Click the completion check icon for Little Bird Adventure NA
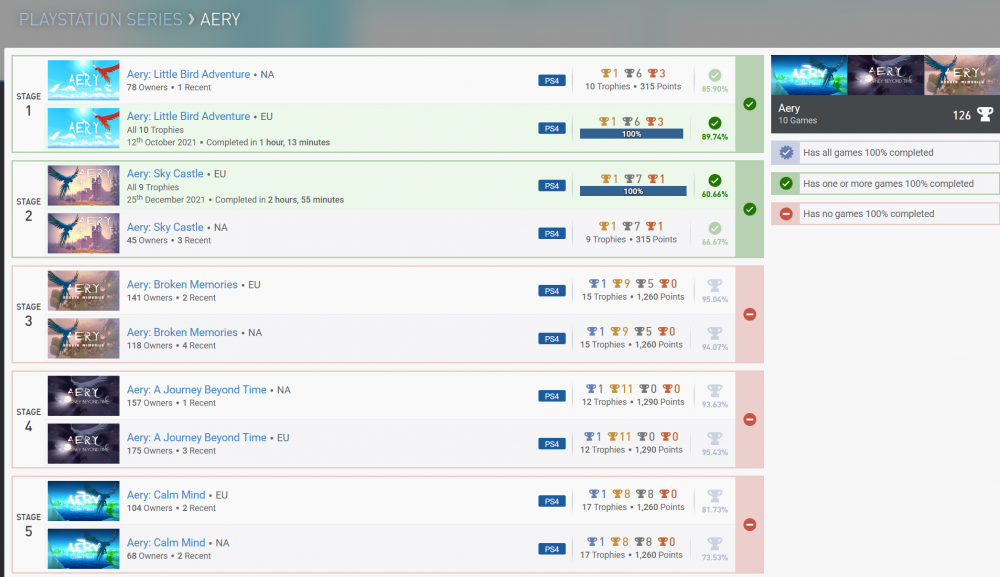This screenshot has height=577, width=1000. pyautogui.click(x=714, y=75)
